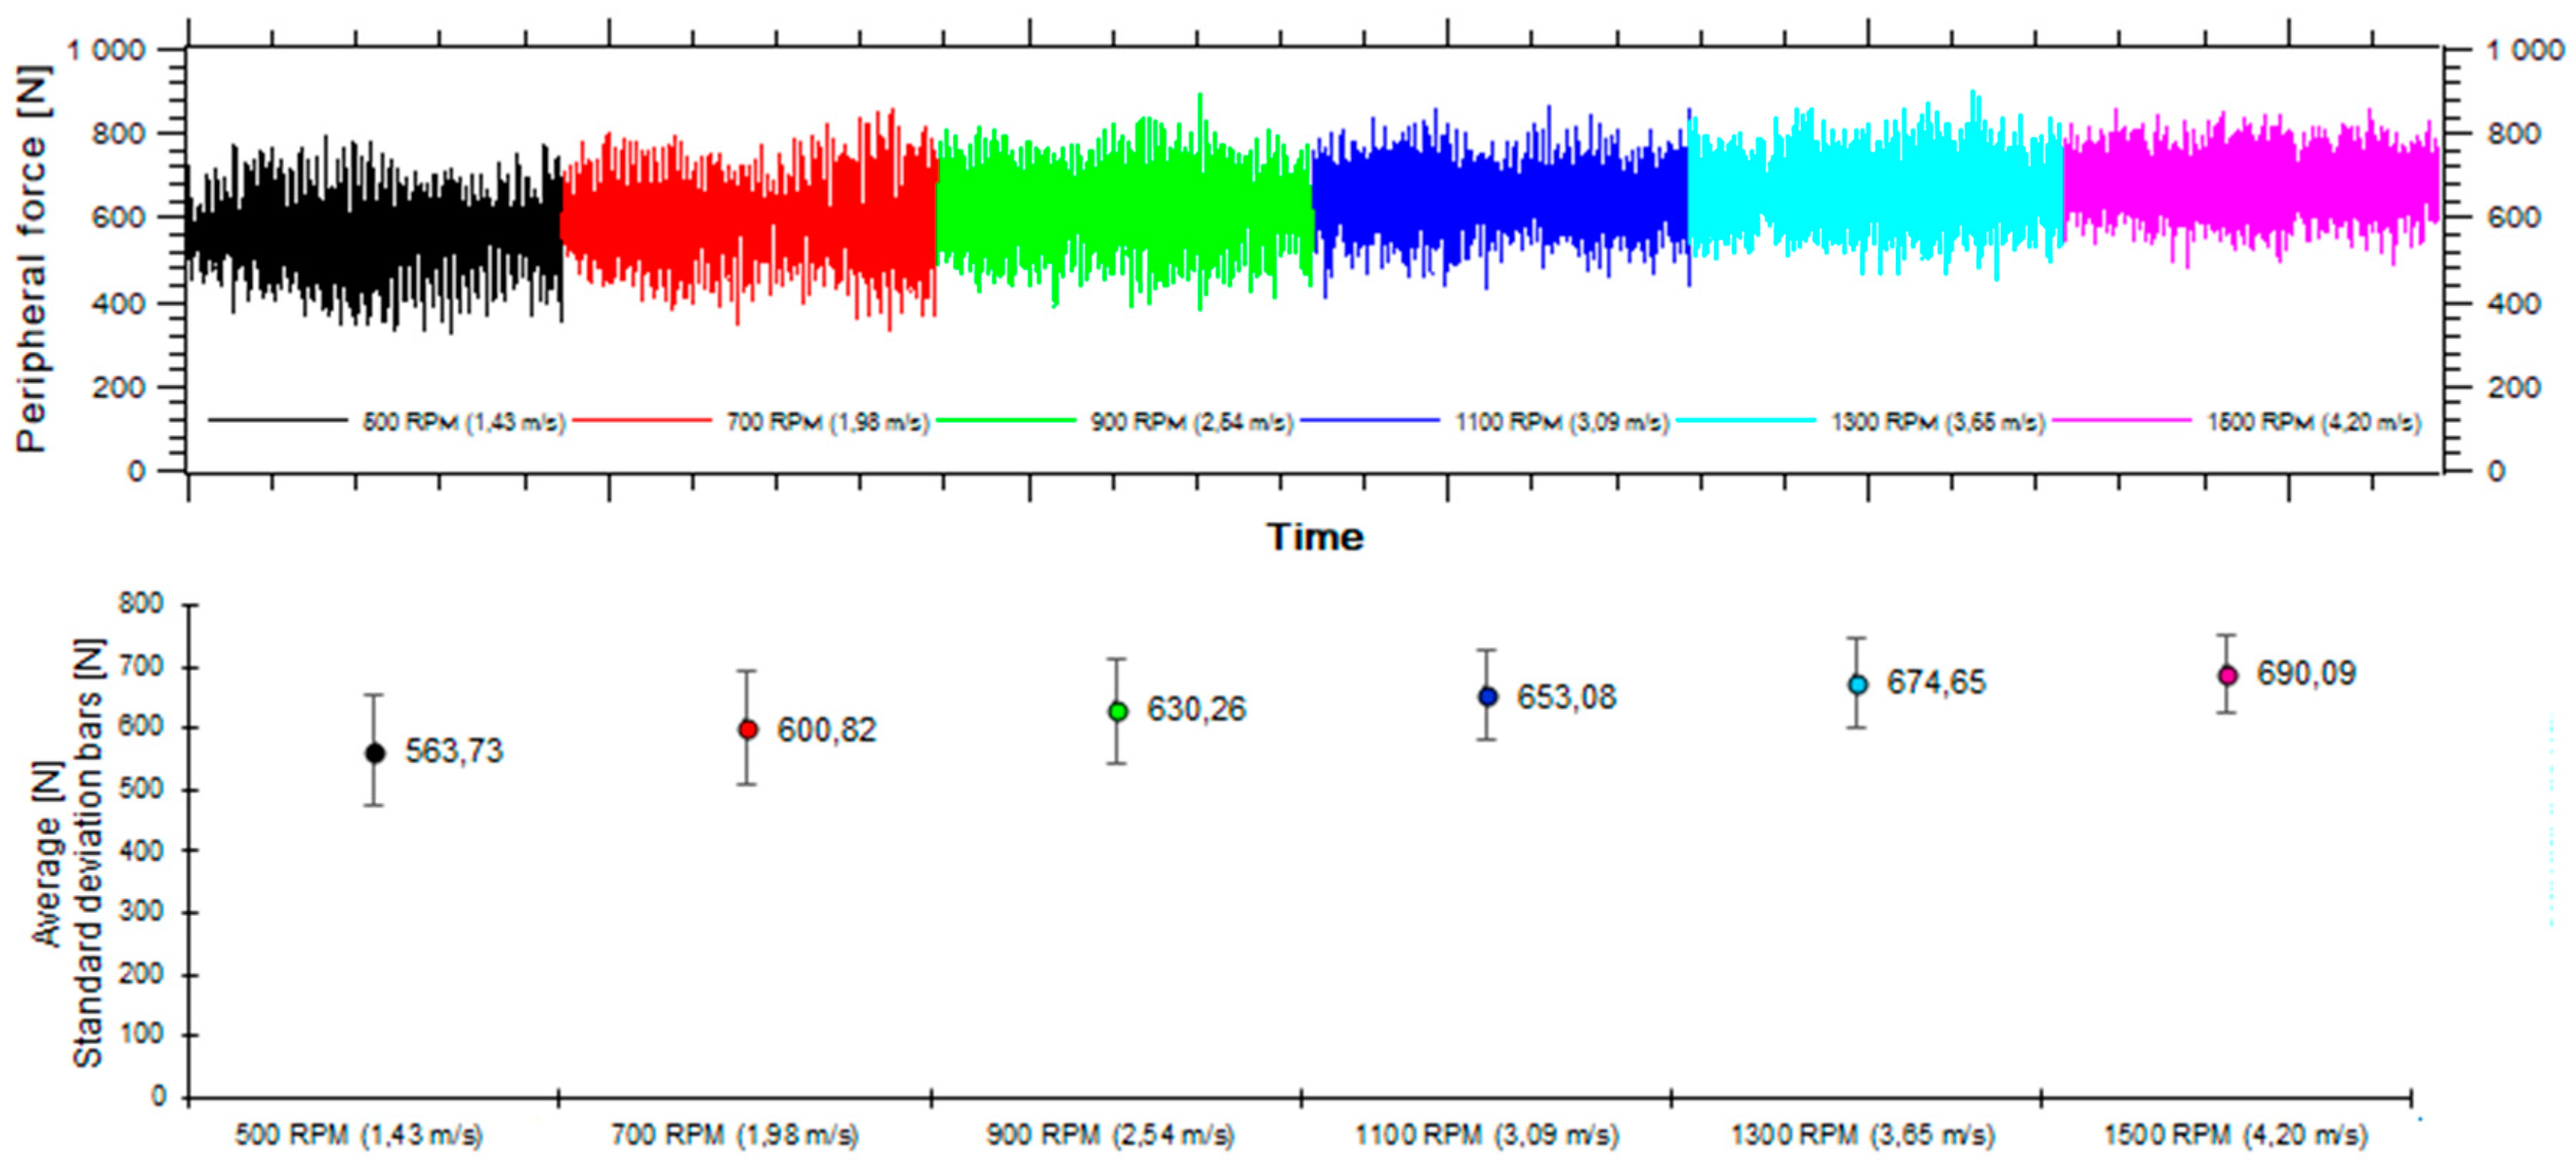Click the '500' tick on the lower chart axis
The width and height of the screenshot is (2576, 1166).
(141, 789)
